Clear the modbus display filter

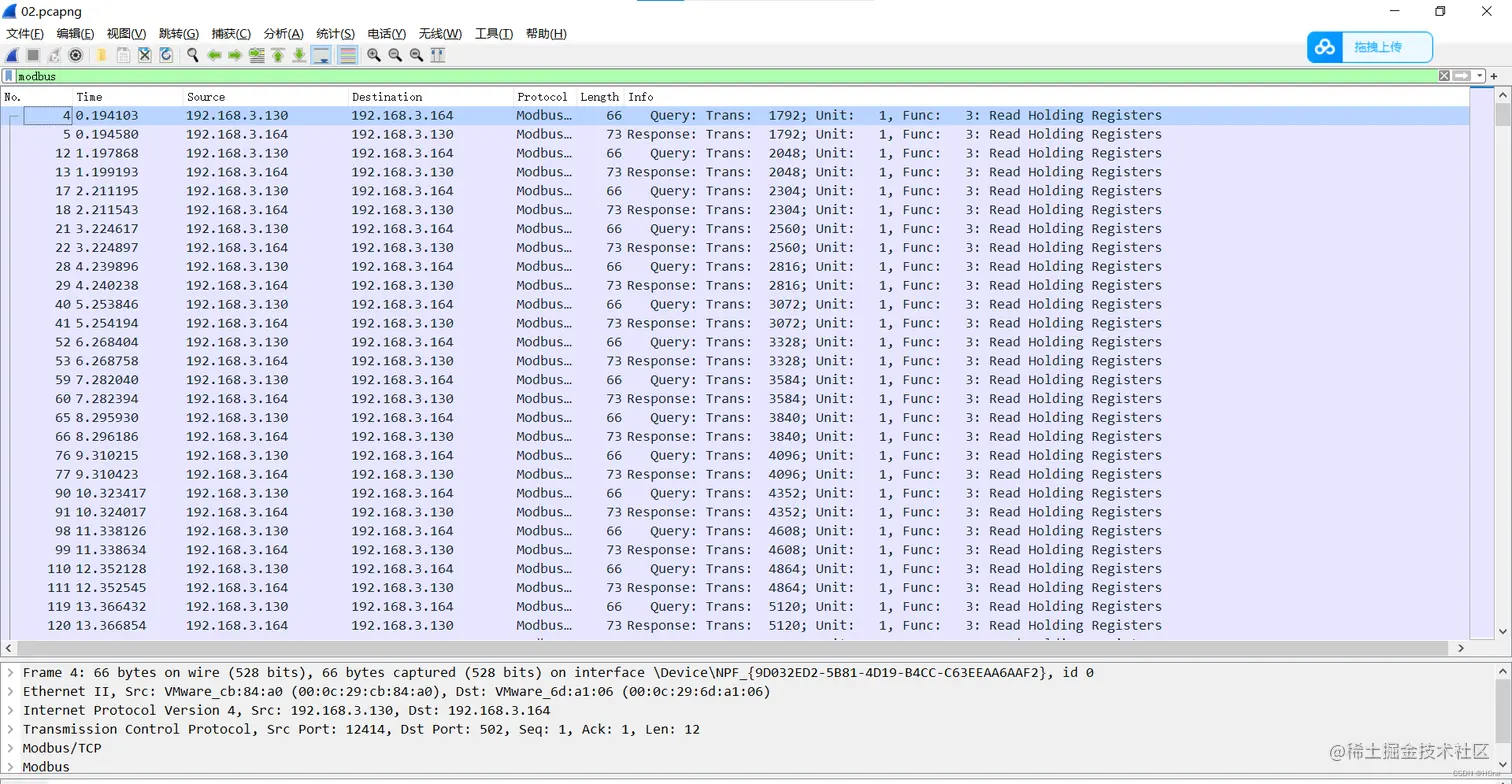(1444, 76)
